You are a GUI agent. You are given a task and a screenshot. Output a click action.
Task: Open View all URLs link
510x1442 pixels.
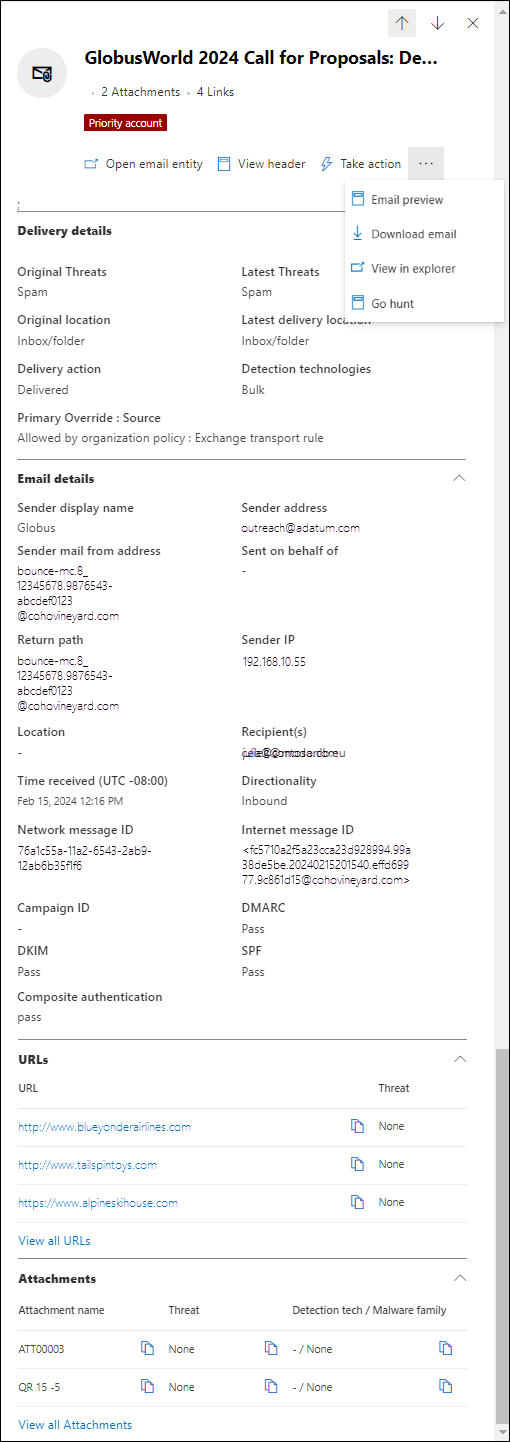(x=54, y=1241)
